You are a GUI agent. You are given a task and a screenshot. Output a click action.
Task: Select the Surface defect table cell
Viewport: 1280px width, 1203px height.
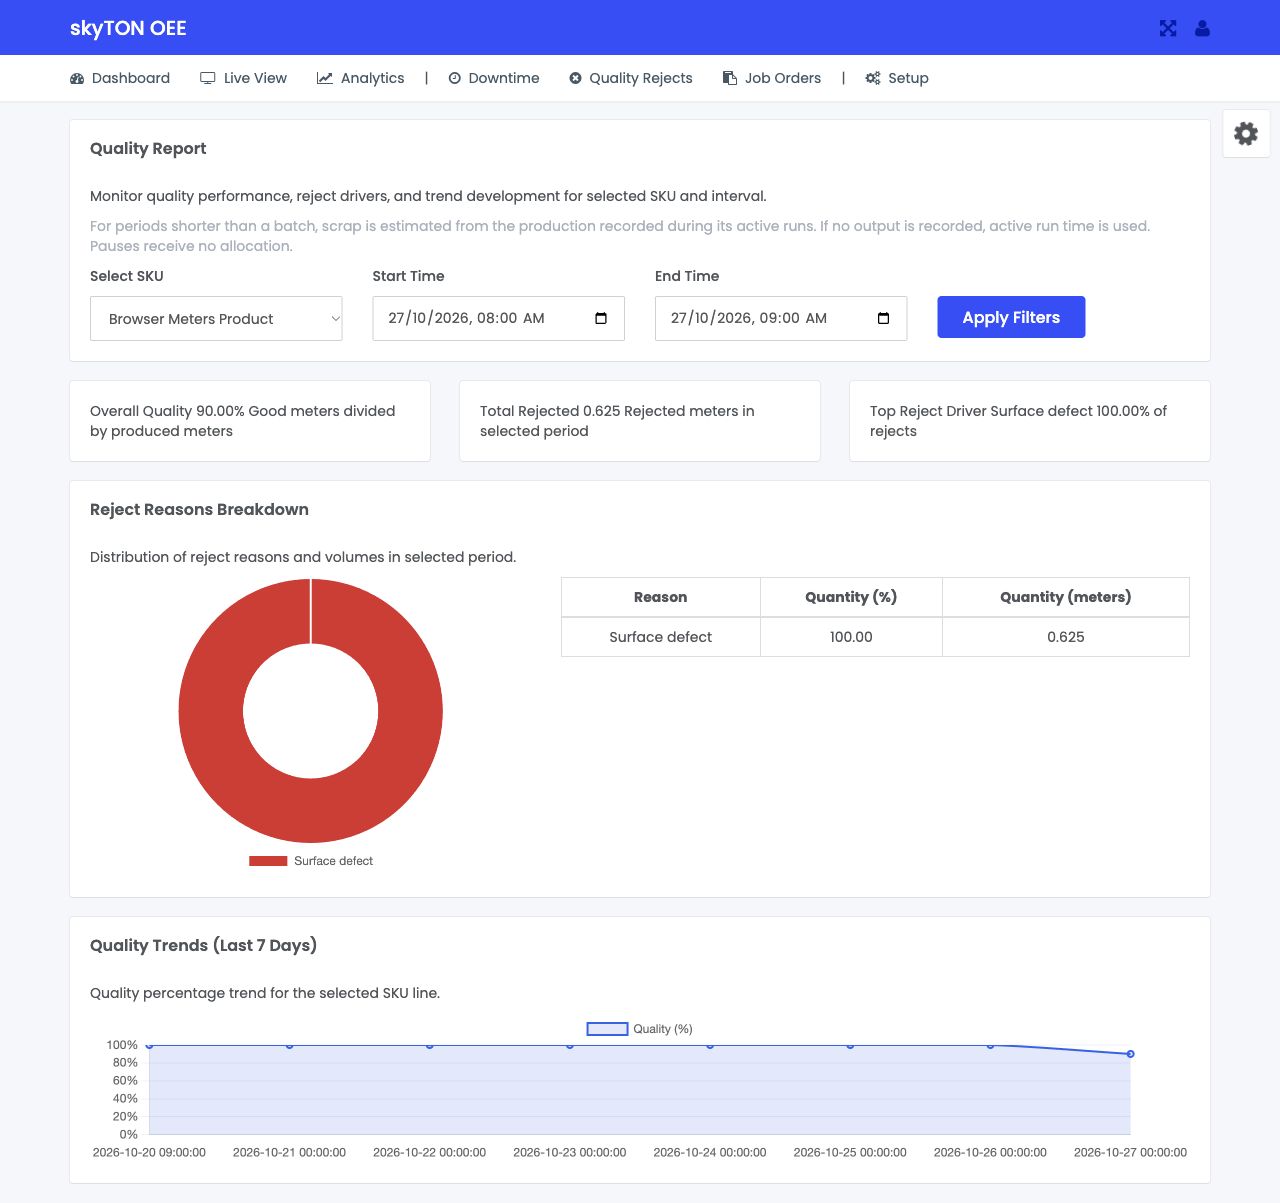click(661, 637)
